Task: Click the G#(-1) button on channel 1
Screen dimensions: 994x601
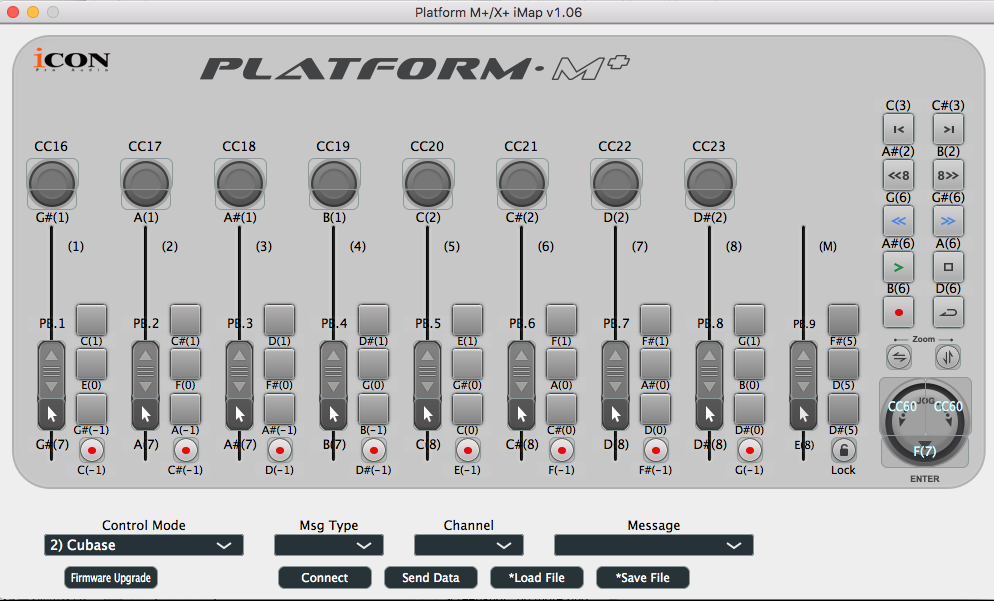Action: pos(91,409)
